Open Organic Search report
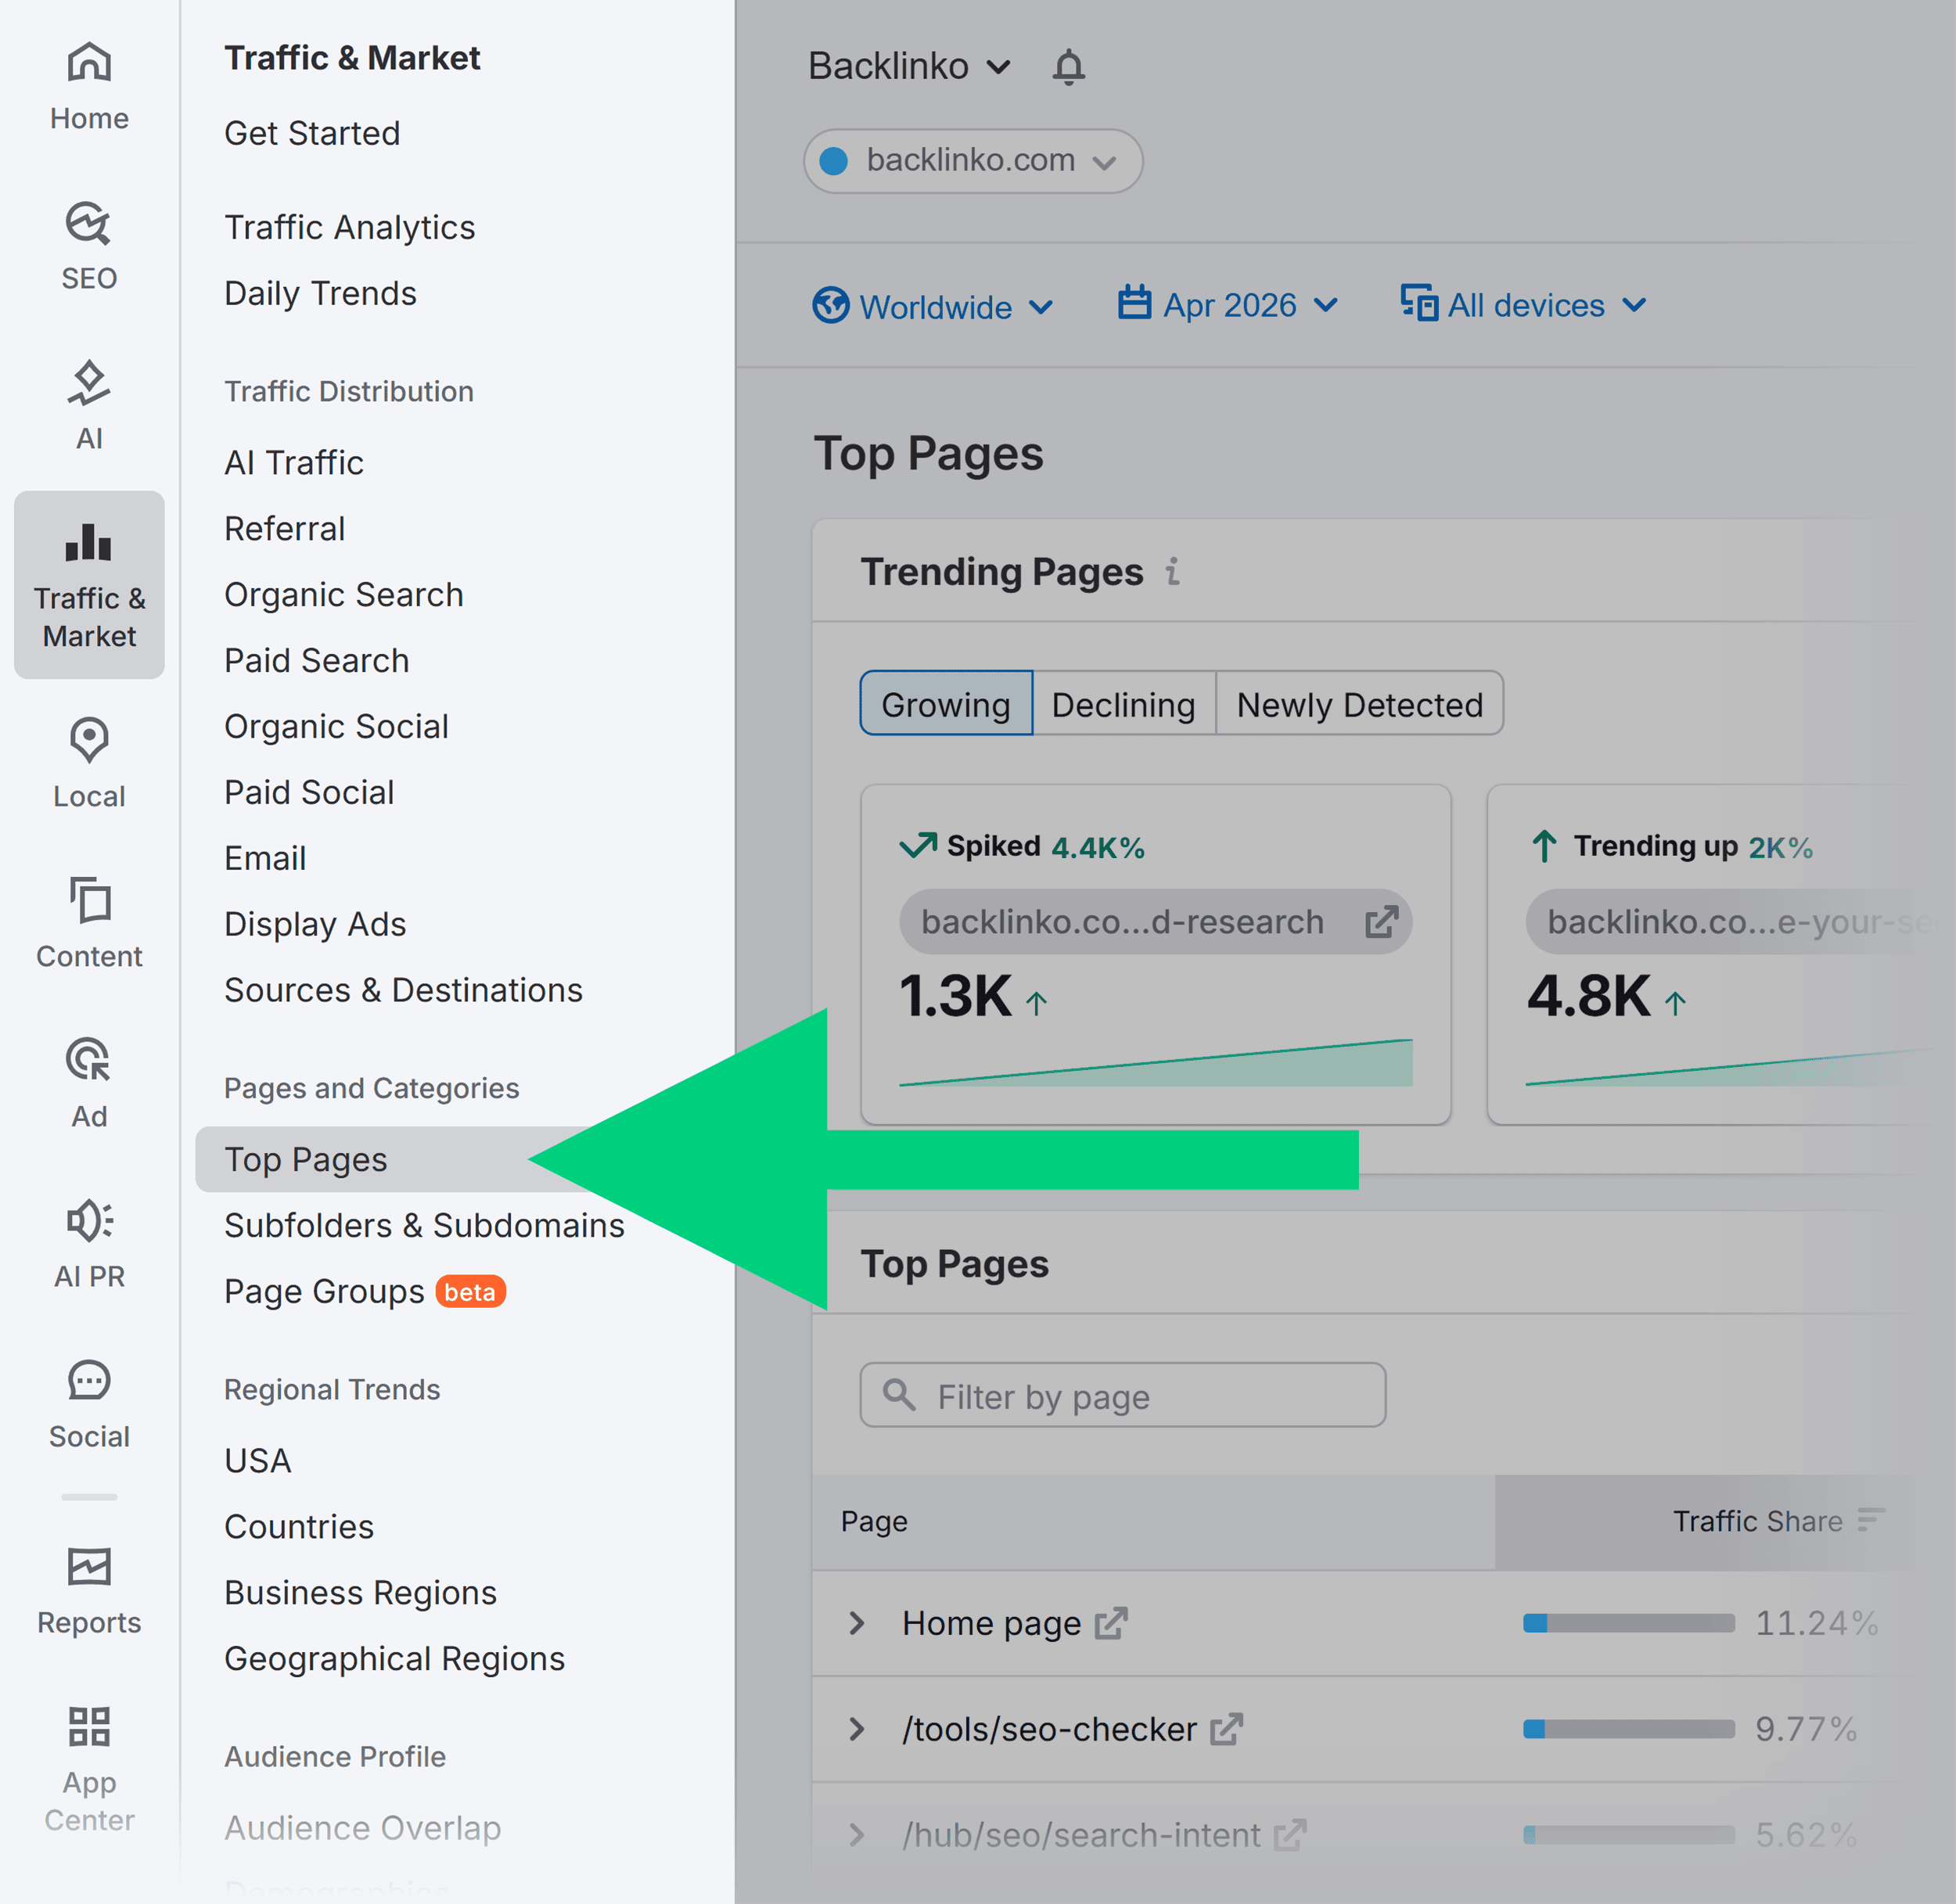Viewport: 1956px width, 1904px height. [344, 594]
